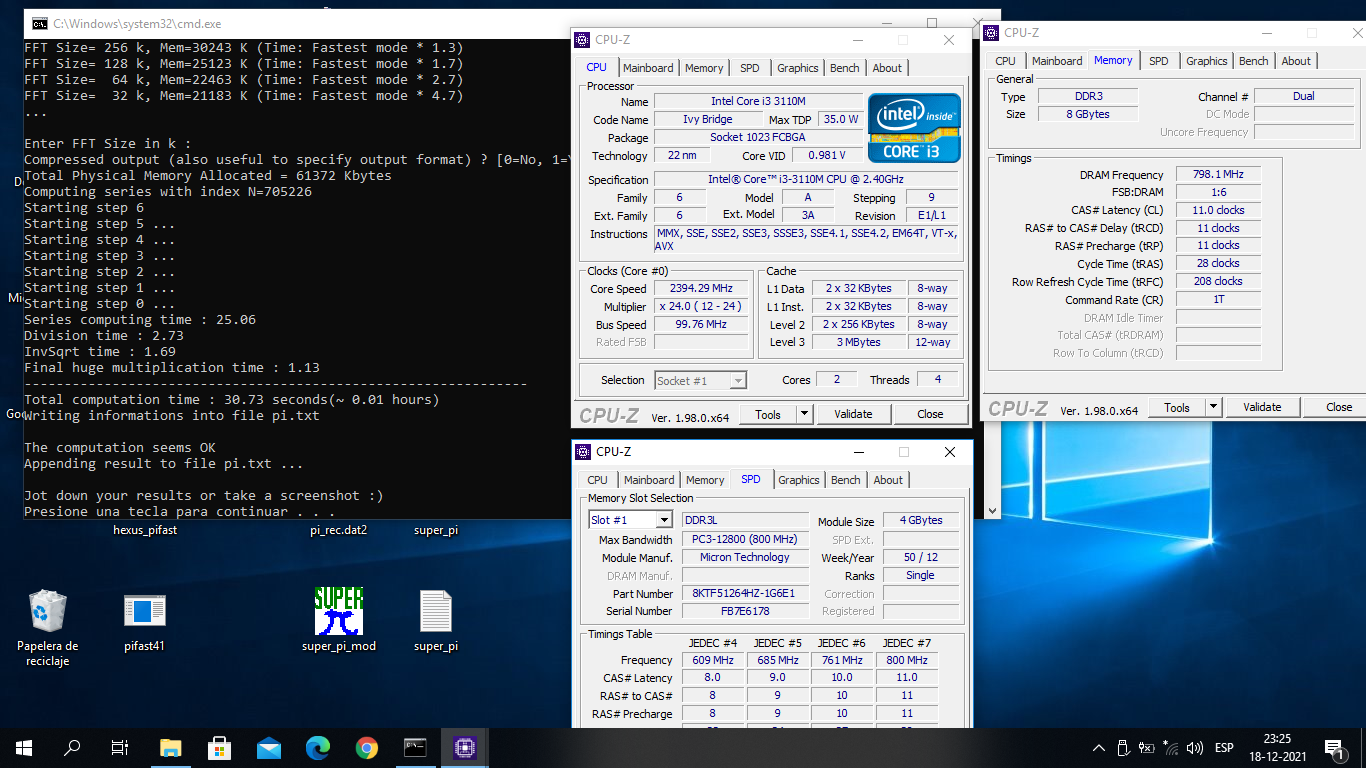The width and height of the screenshot is (1366, 768).
Task: Open Bench tab in Memory Slot Selection window
Action: [846, 480]
